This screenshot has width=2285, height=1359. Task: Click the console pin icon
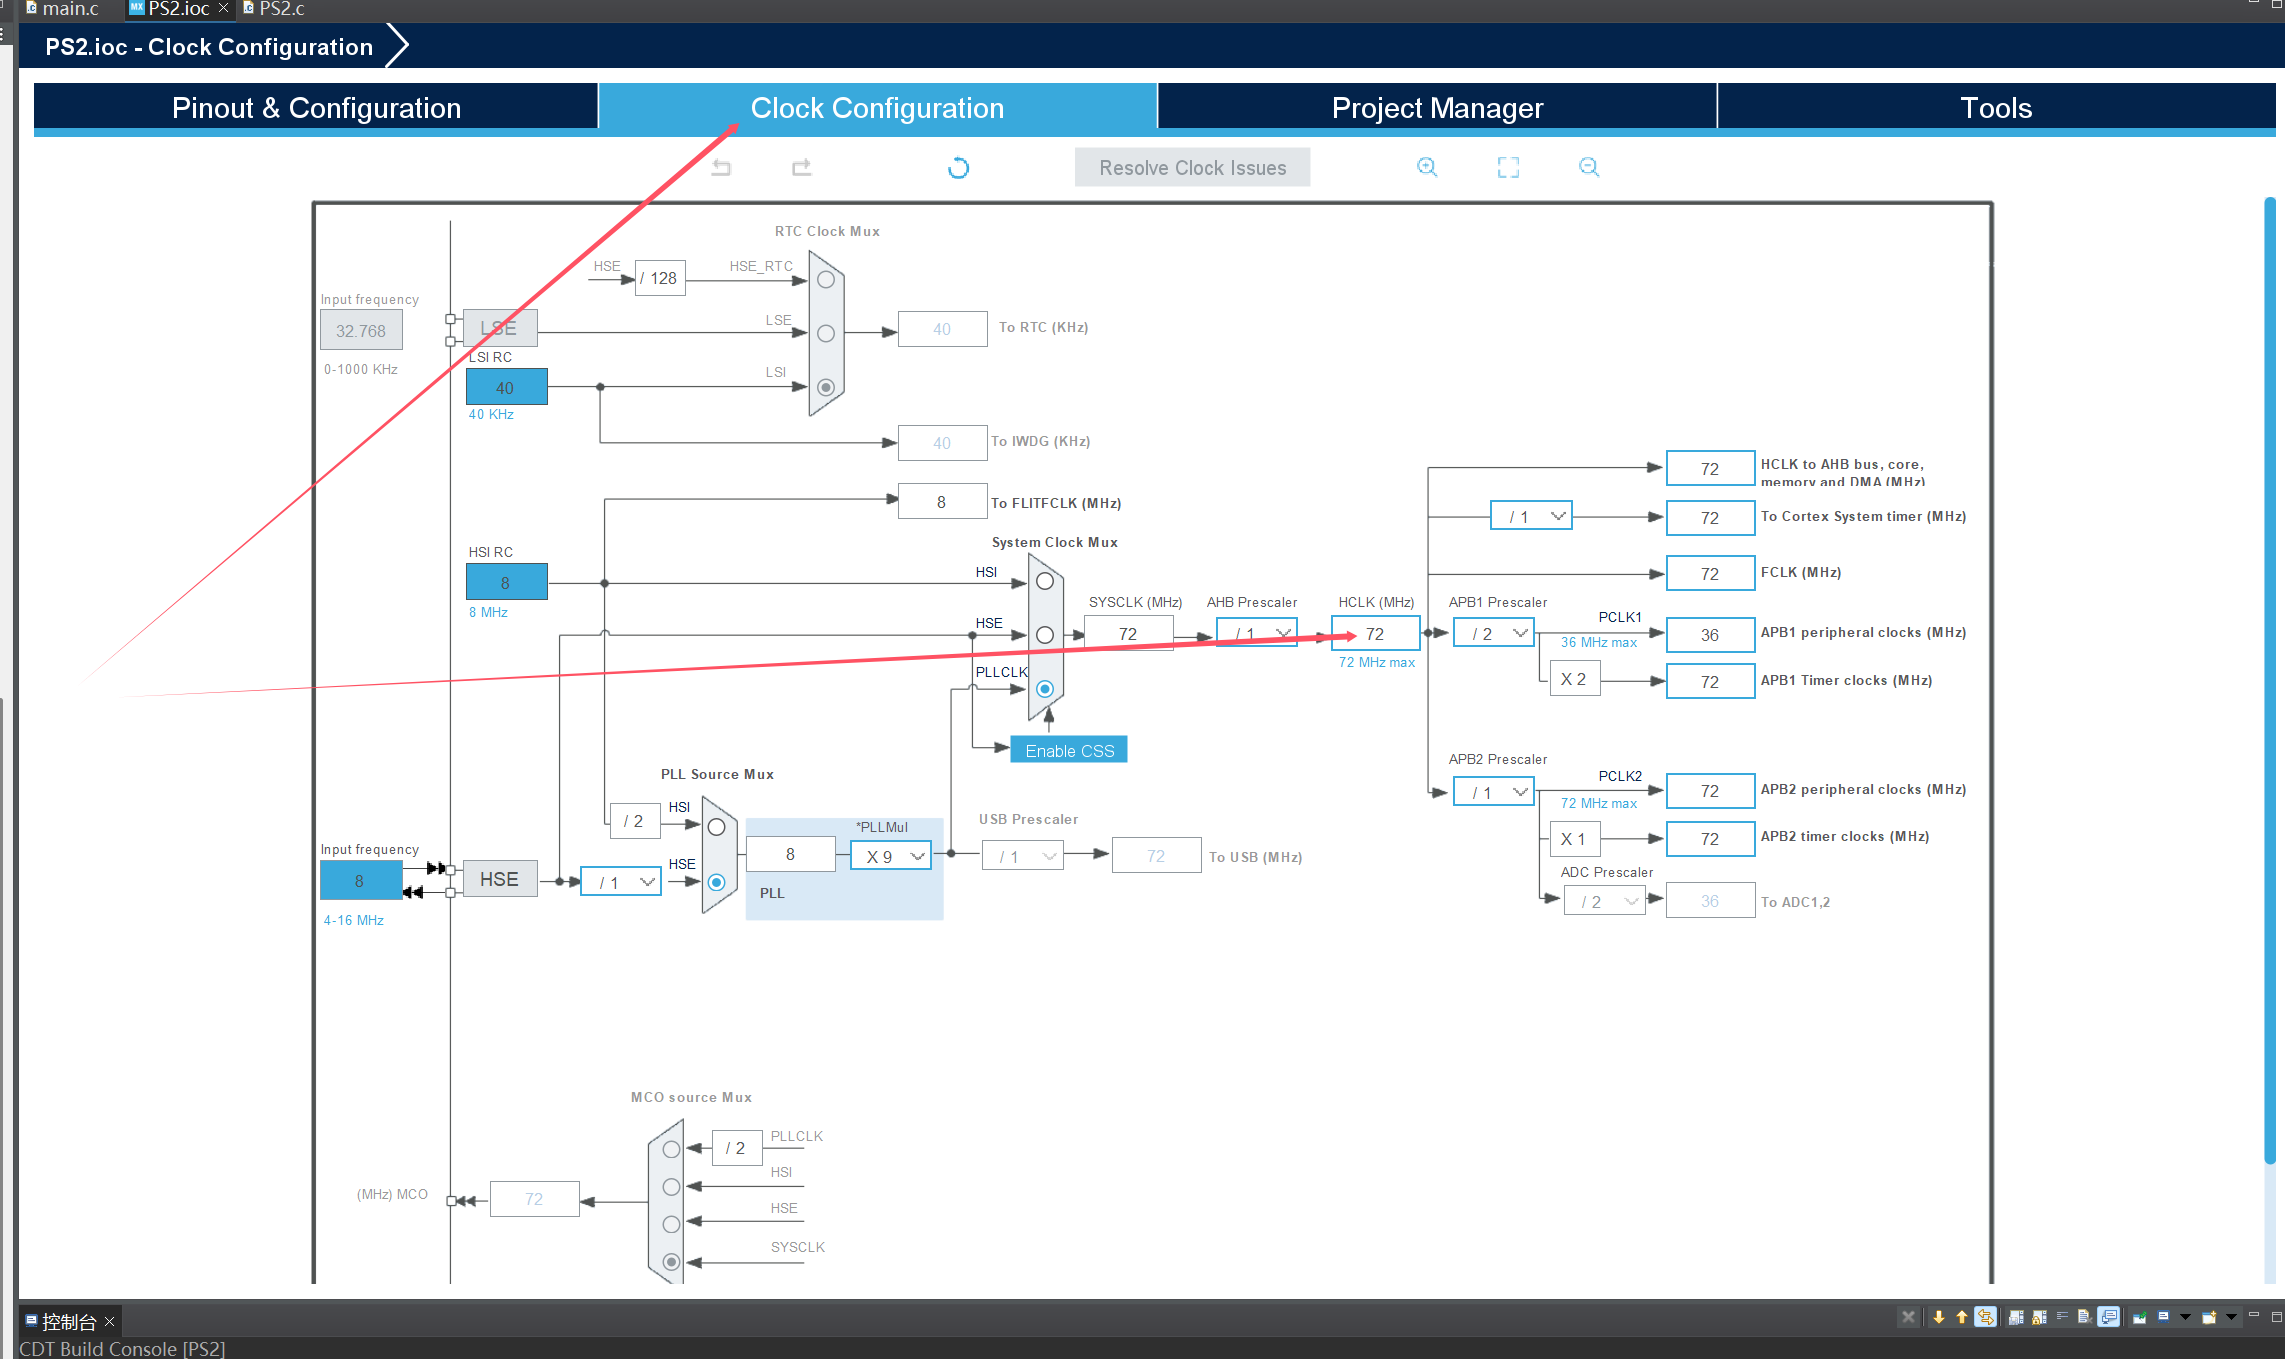2140,1317
